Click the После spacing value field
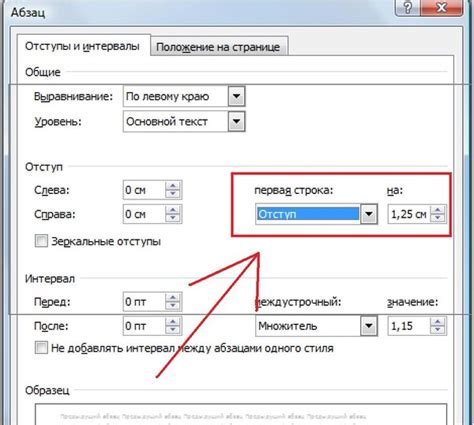The width and height of the screenshot is (474, 425). coord(144,326)
